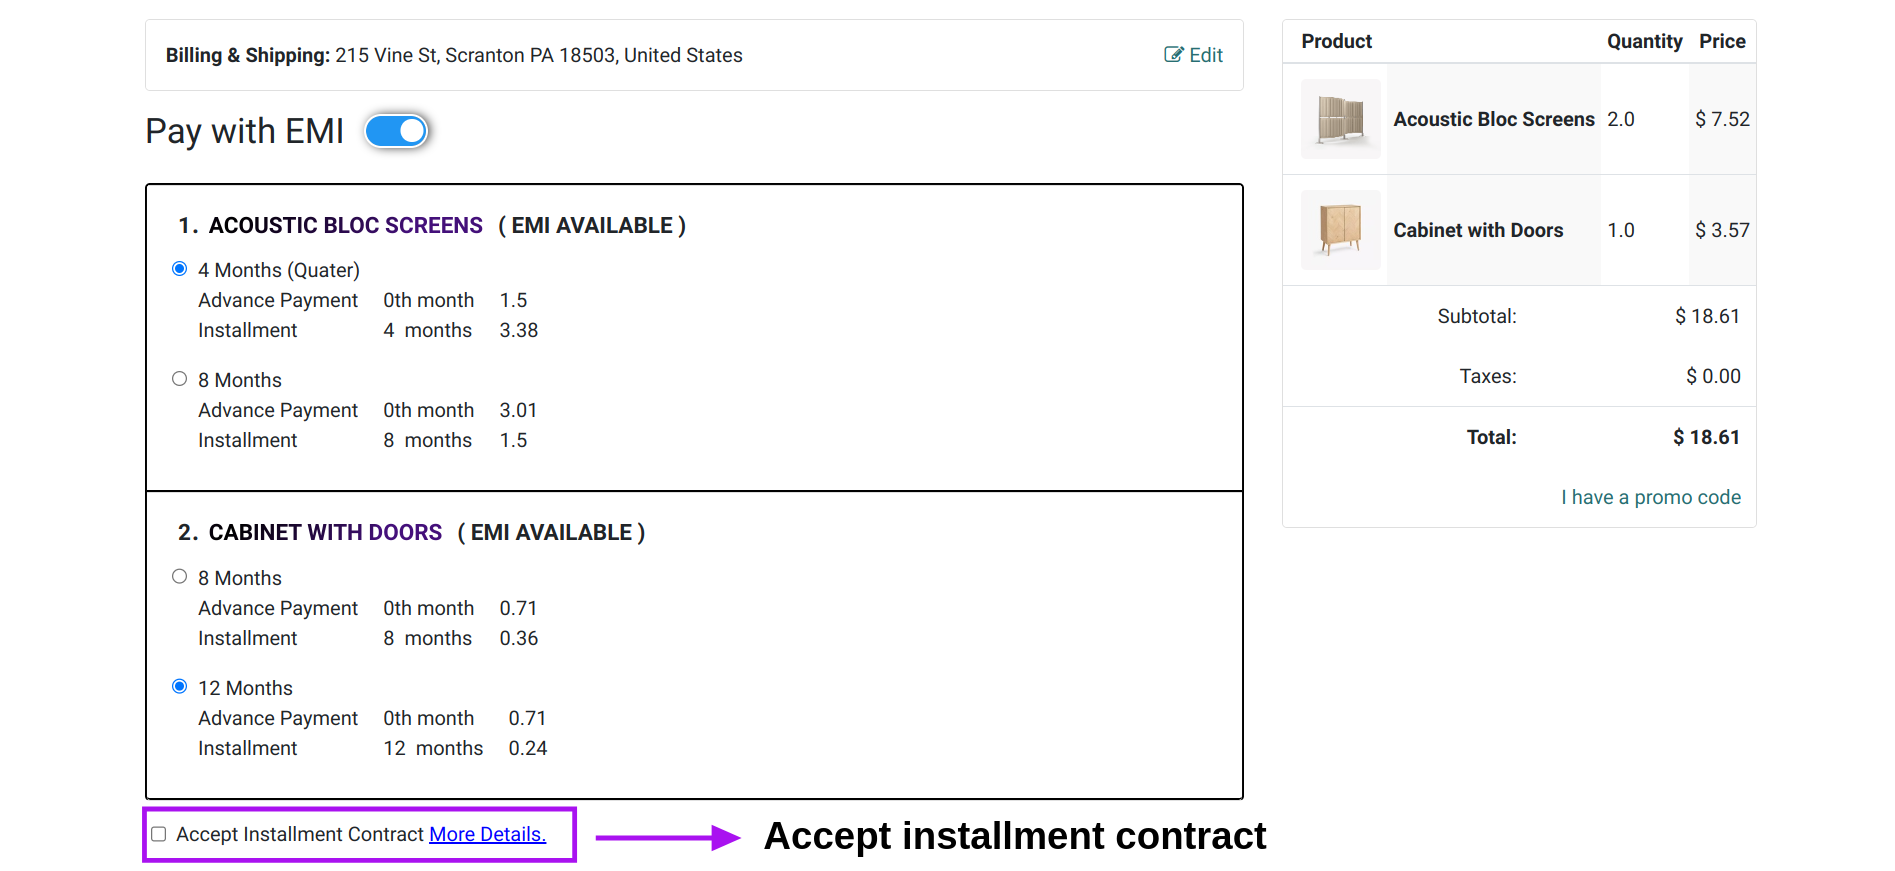Screen dimensions: 1895x871
Task: Click the 12 Months plan label
Action: [x=245, y=688]
